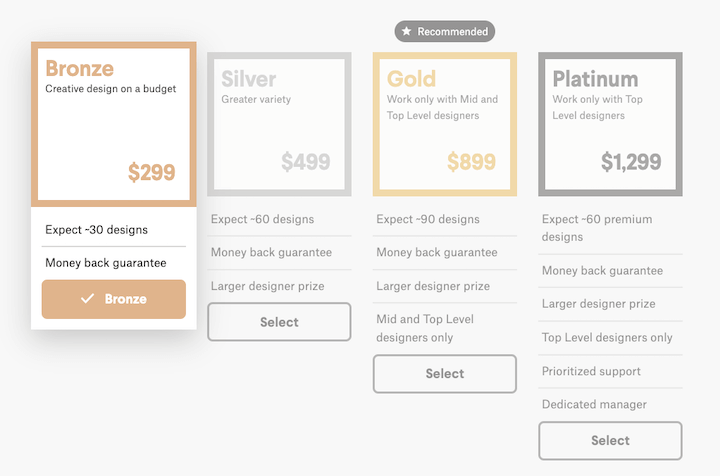Pick the Gold pricing card
This screenshot has height=476, width=720.
445,124
